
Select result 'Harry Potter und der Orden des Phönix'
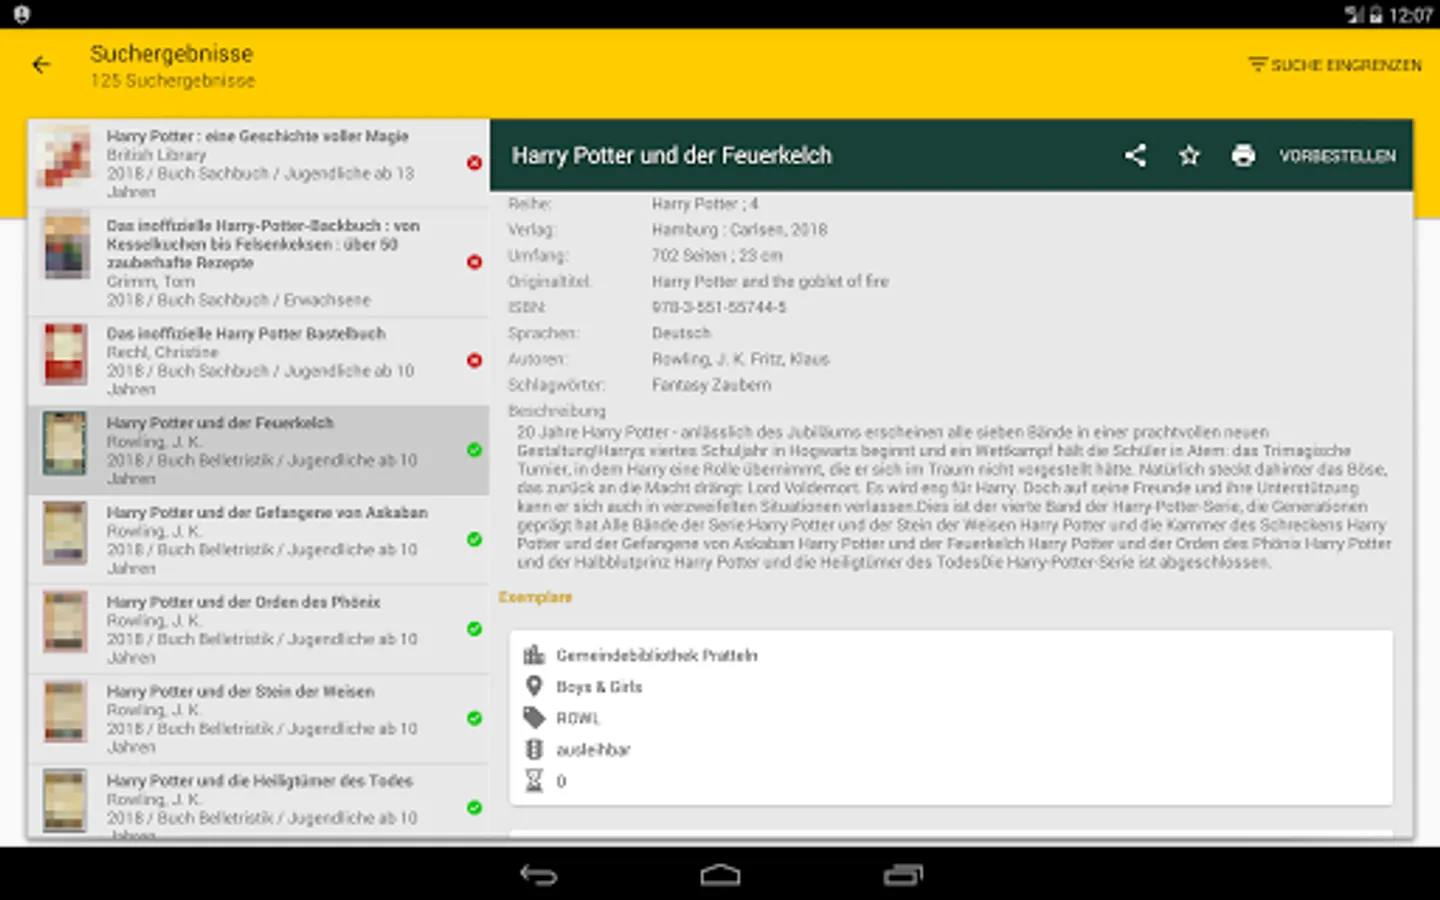tap(258, 629)
